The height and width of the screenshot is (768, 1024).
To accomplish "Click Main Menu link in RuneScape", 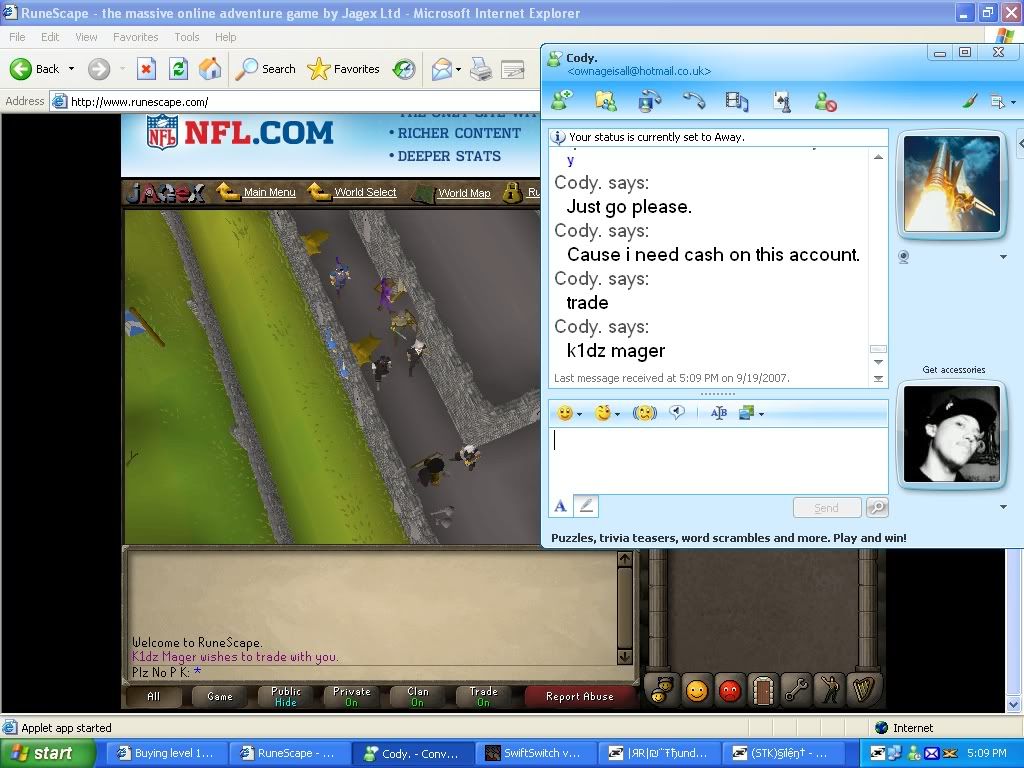I will coord(269,192).
